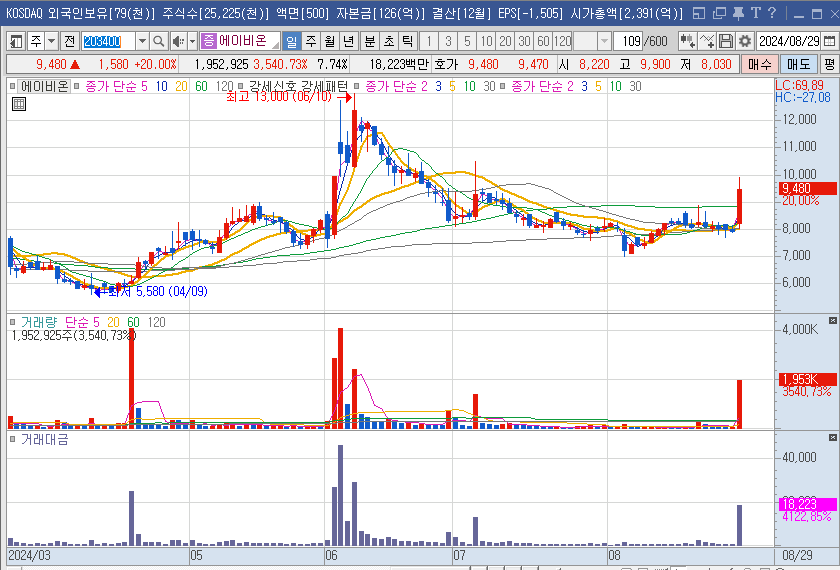Open the chart compare candles icon

click(x=687, y=41)
